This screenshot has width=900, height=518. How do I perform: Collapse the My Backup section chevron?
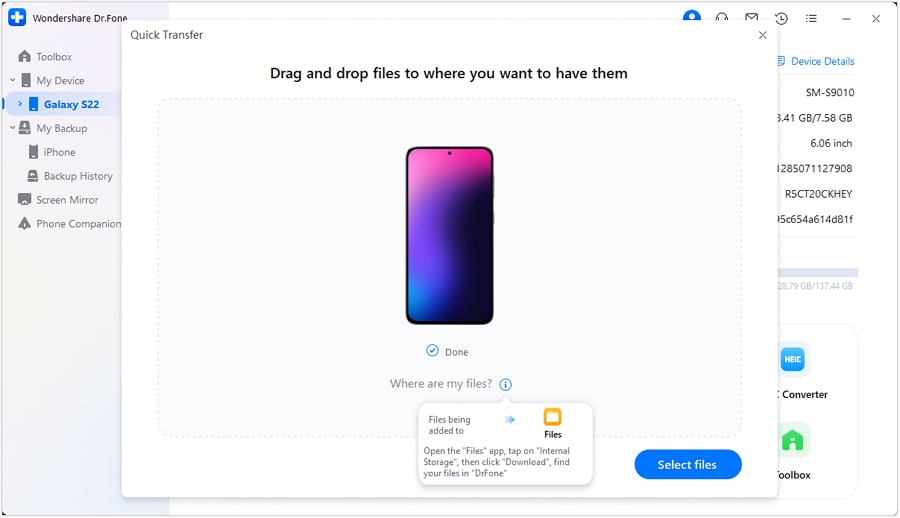pos(13,128)
